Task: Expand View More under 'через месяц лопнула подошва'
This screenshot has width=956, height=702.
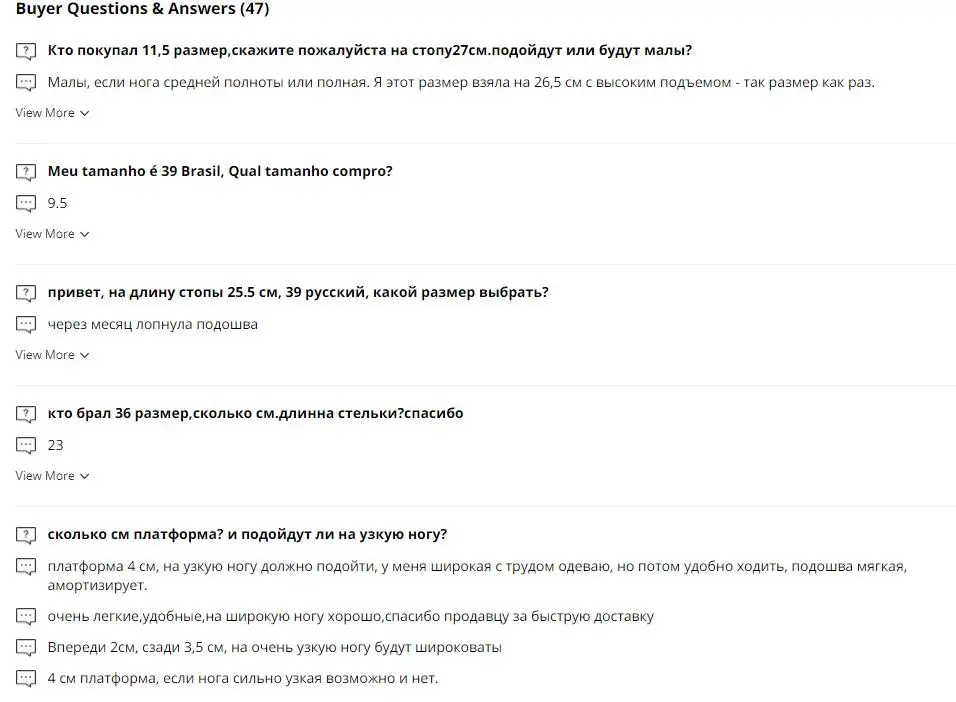Action: coord(52,355)
